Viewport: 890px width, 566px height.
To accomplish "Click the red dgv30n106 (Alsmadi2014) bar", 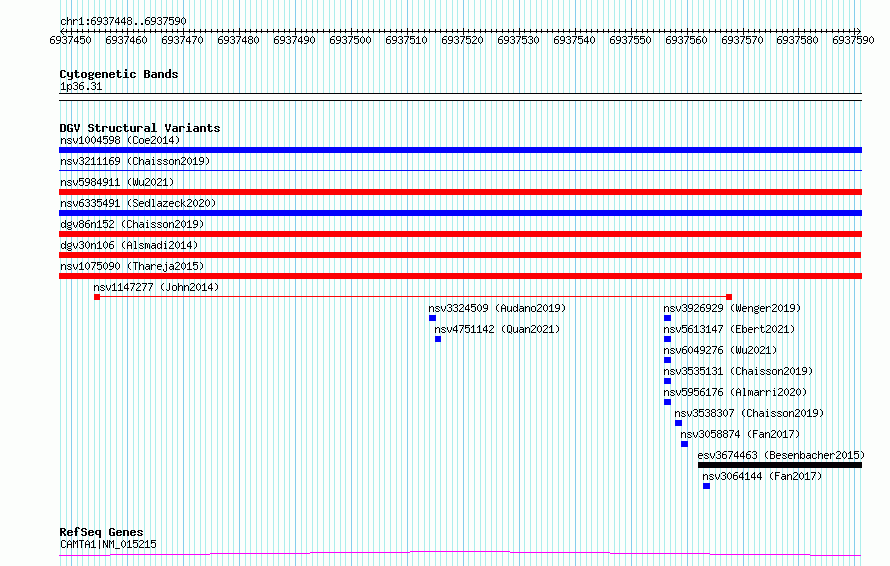I will (x=460, y=255).
